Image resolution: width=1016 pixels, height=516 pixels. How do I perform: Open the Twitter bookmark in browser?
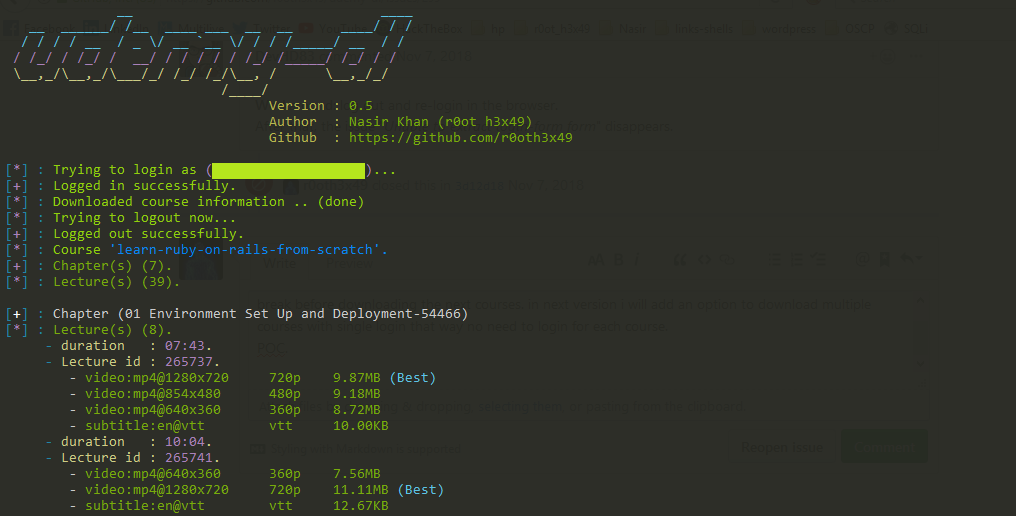(x=263, y=29)
